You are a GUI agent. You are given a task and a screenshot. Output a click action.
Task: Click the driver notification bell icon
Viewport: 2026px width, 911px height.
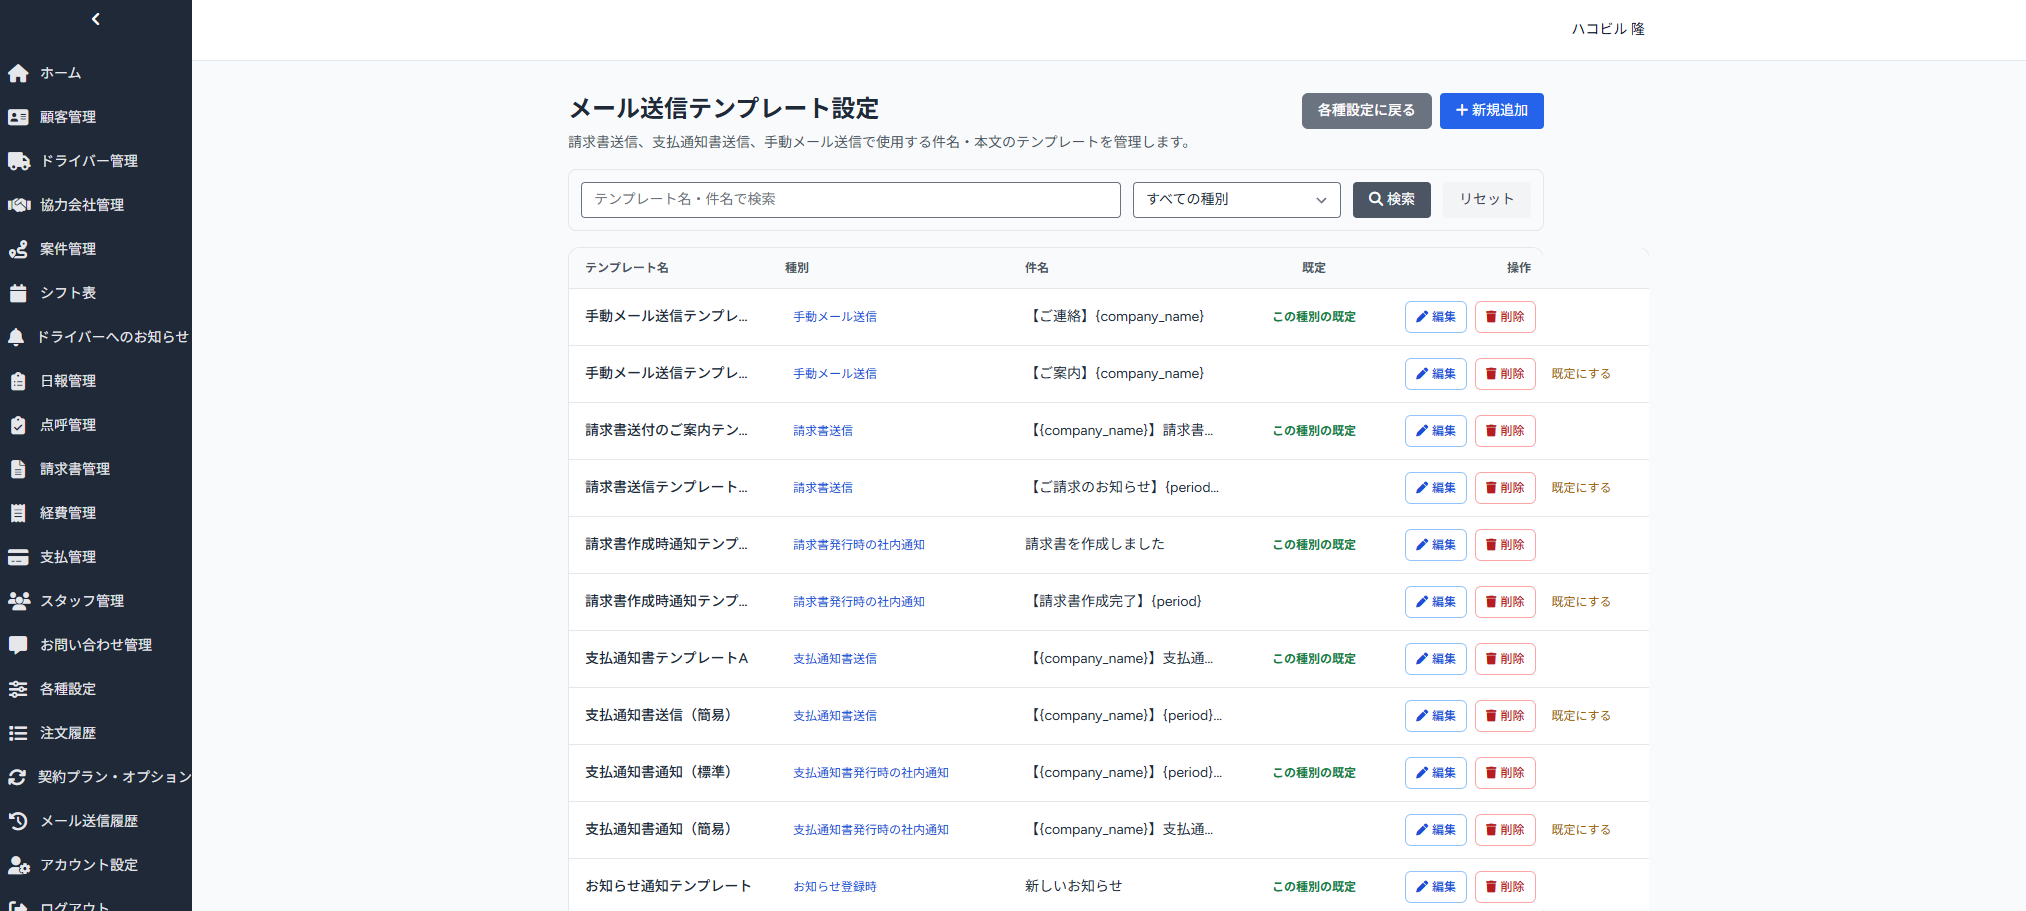click(x=16, y=337)
